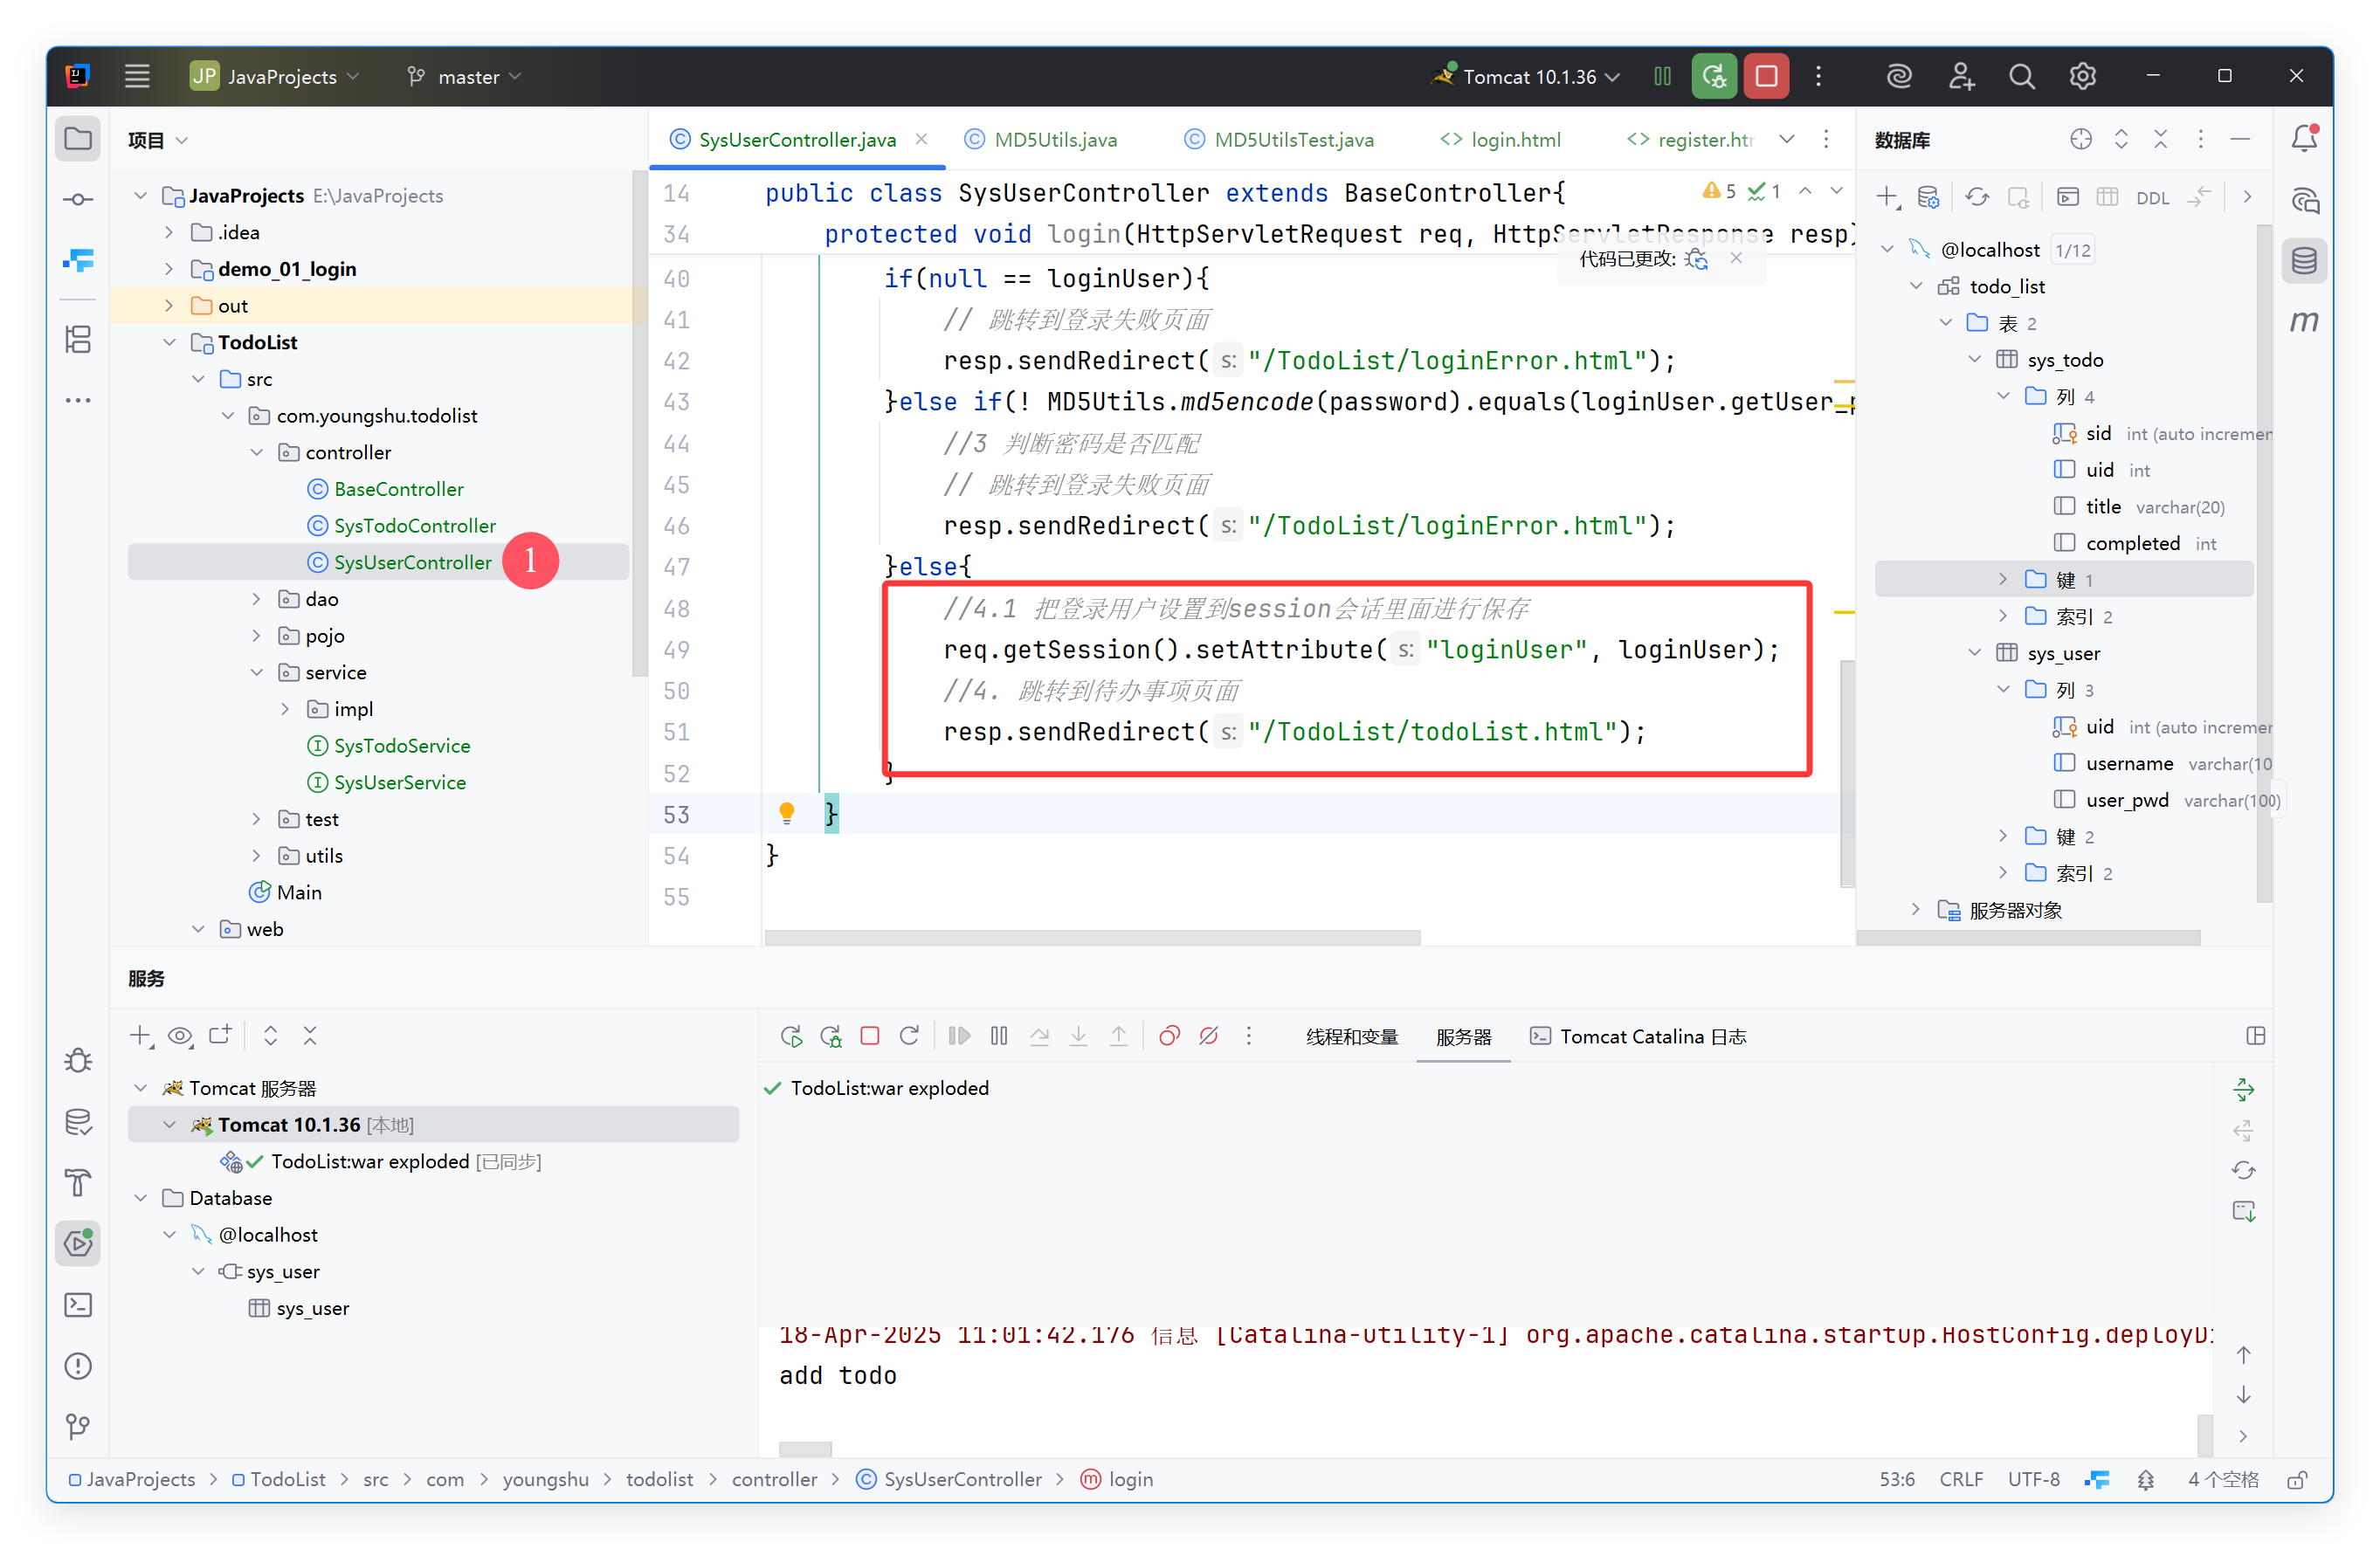Click the intention light bulb on line 53
The image size is (2380, 1549).
coord(786,813)
